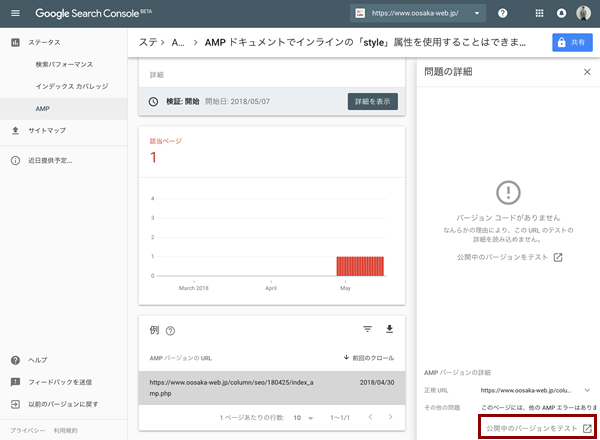Download the examples table
Screen dimensions: 600x440
(x=390, y=329)
